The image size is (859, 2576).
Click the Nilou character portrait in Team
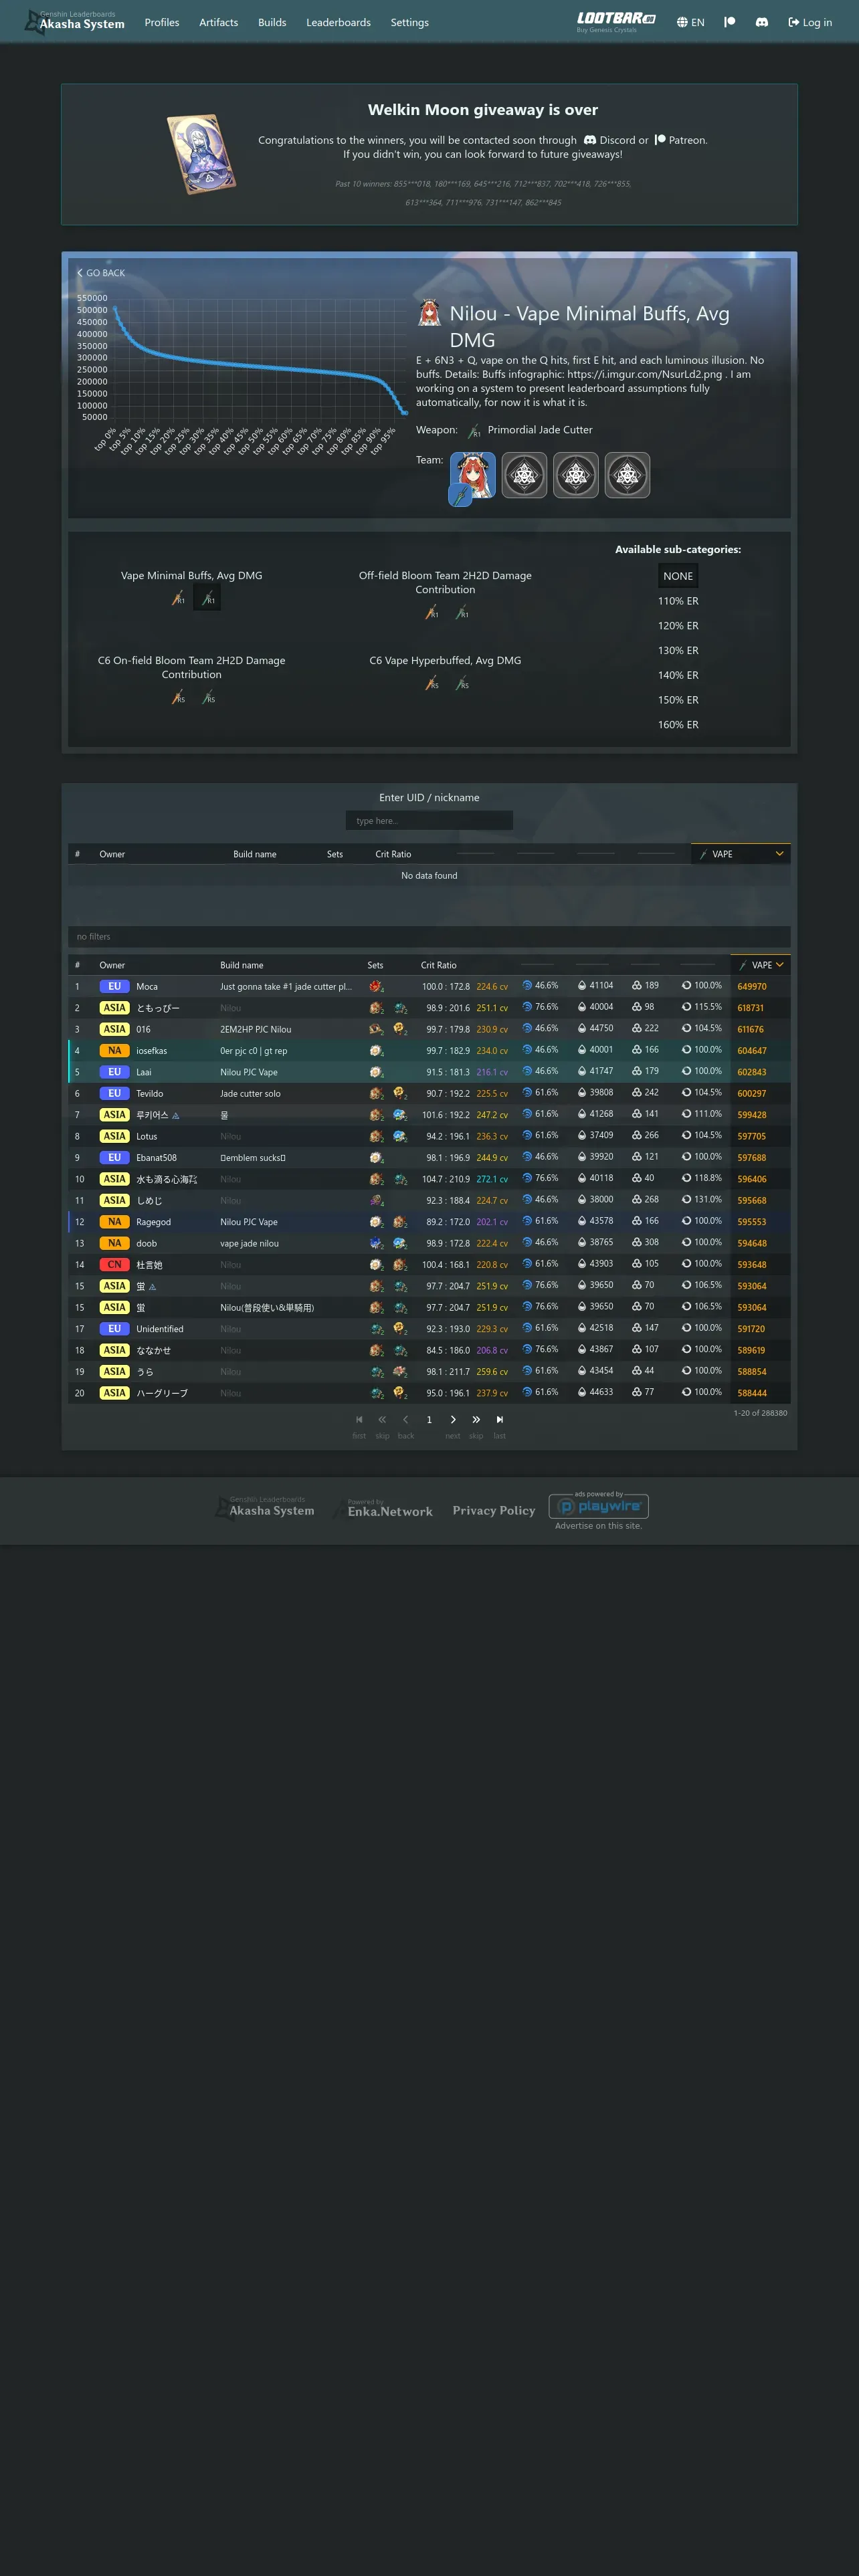click(x=472, y=475)
